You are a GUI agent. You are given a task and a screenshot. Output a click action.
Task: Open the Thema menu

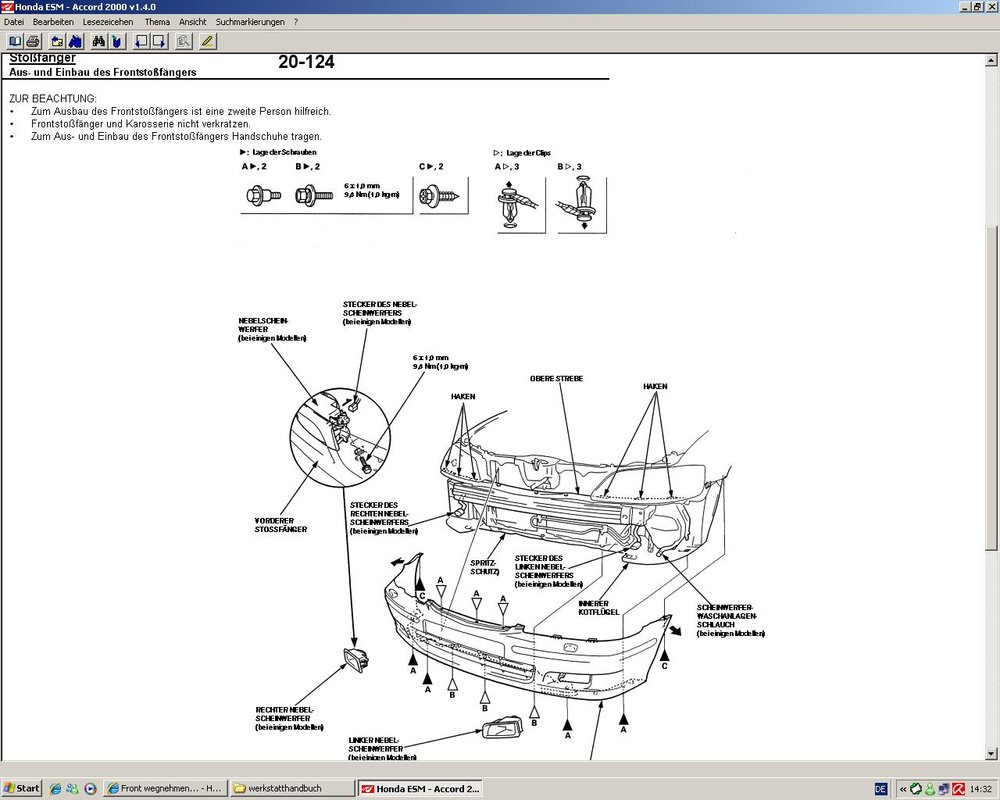point(157,21)
